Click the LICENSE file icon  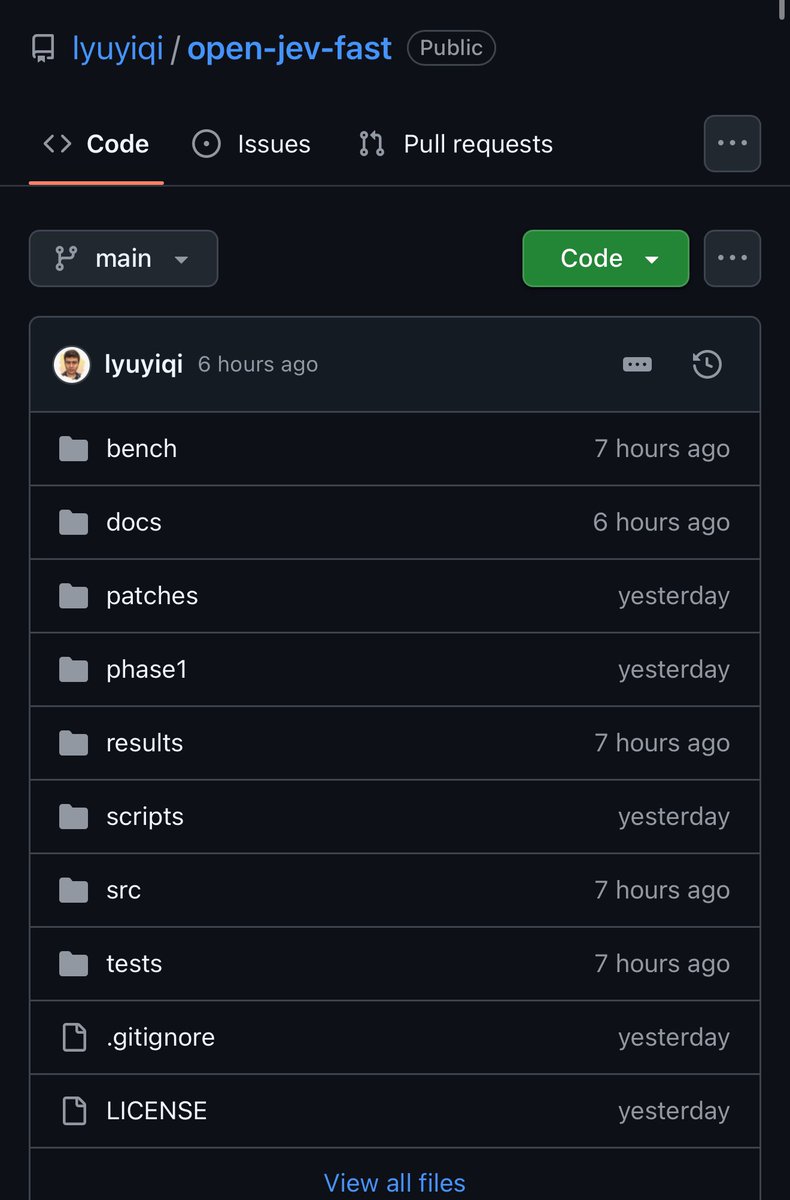74,1111
